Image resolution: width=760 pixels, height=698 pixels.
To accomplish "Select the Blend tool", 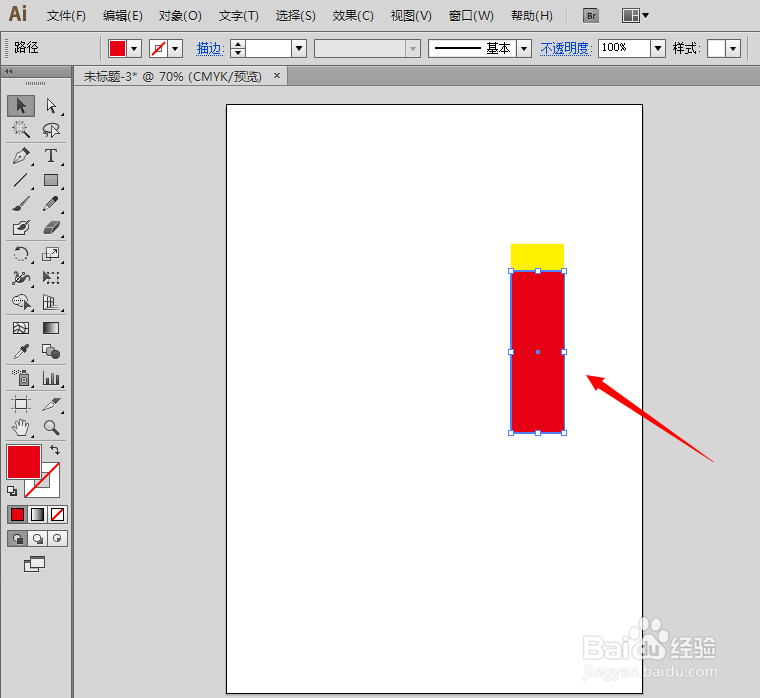I will (x=51, y=352).
